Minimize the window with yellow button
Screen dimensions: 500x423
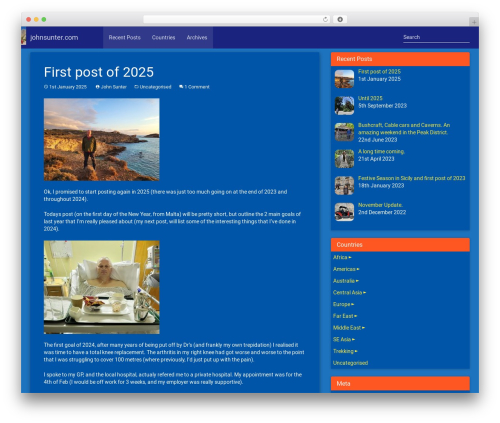[36, 19]
